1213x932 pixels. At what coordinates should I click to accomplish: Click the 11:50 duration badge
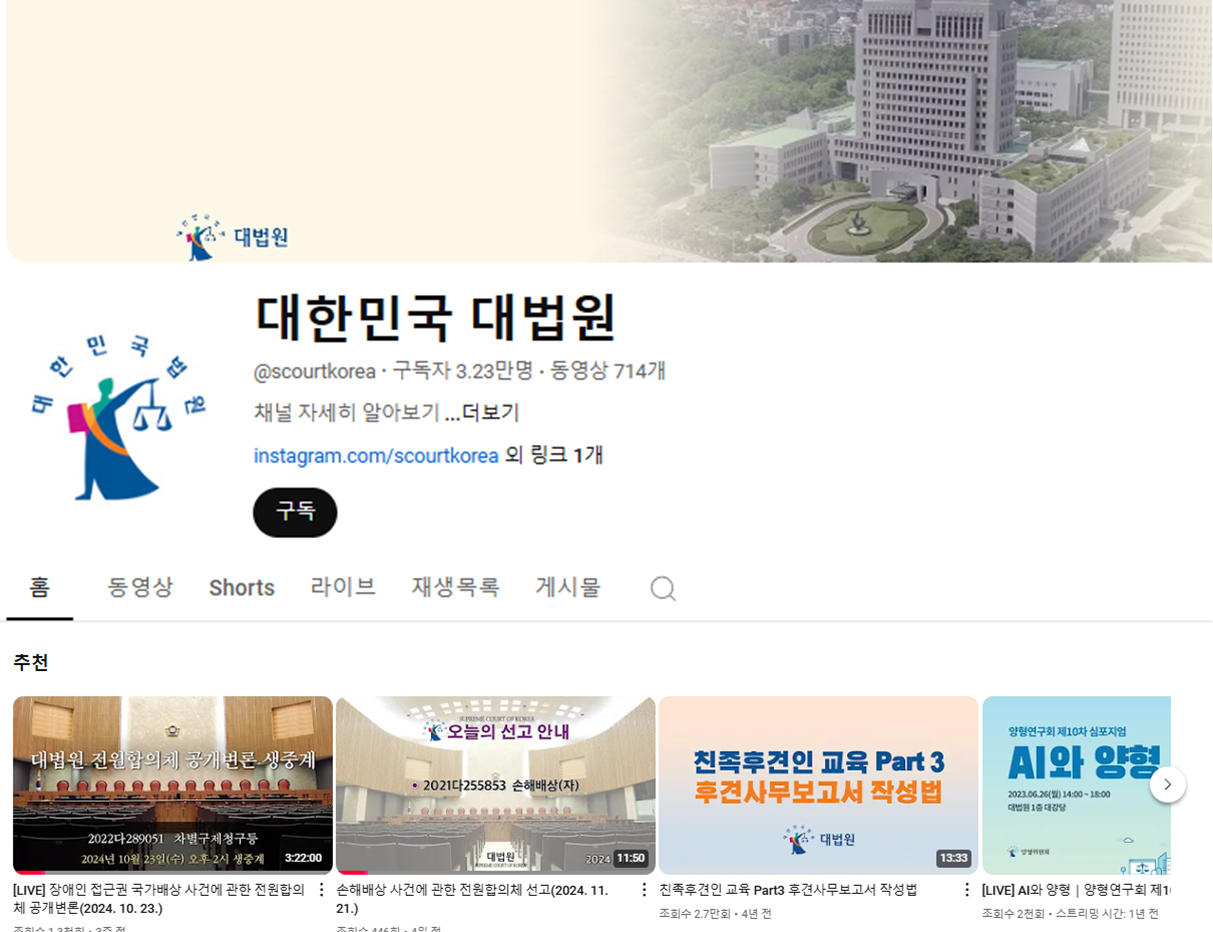click(630, 858)
